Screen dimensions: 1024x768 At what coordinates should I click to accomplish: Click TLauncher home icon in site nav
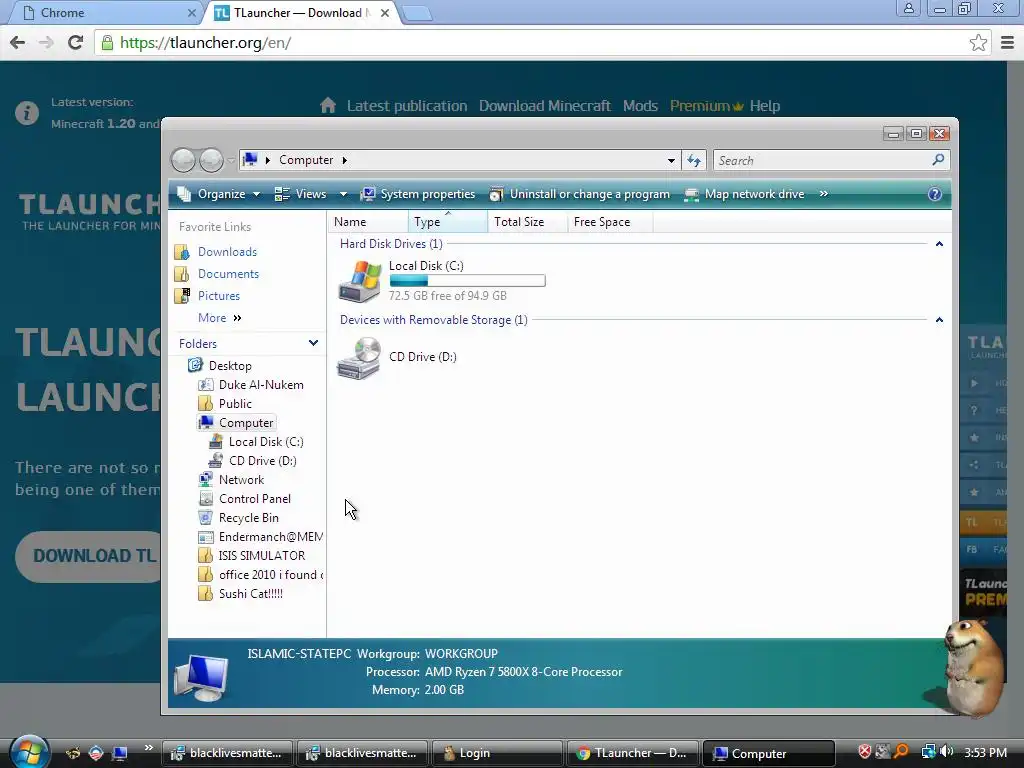point(328,105)
